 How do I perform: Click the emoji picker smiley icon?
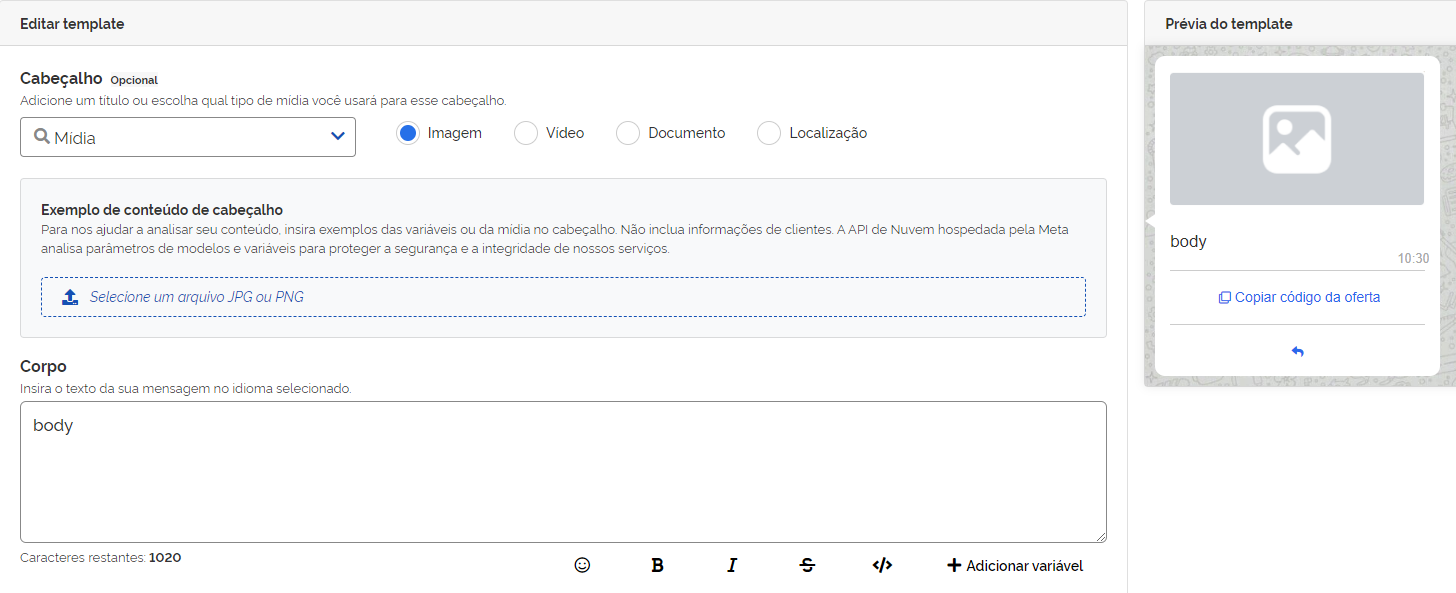[x=582, y=565]
